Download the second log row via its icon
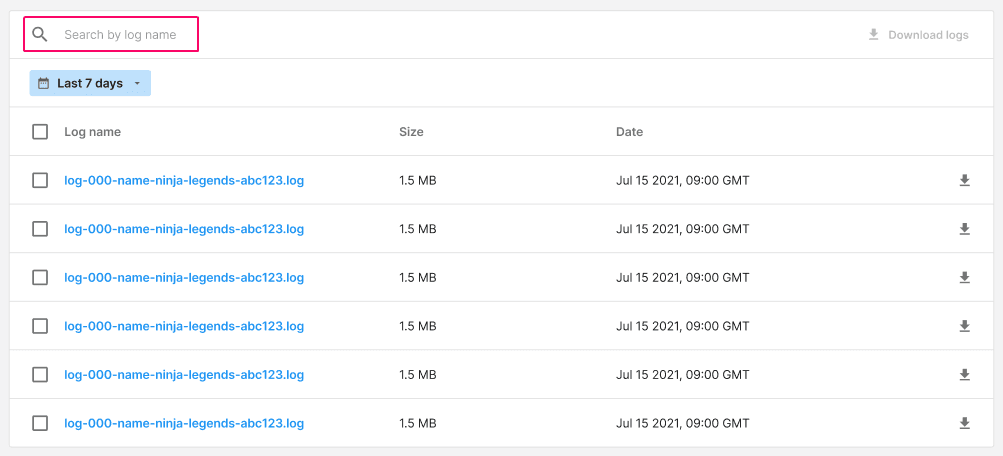 point(965,229)
